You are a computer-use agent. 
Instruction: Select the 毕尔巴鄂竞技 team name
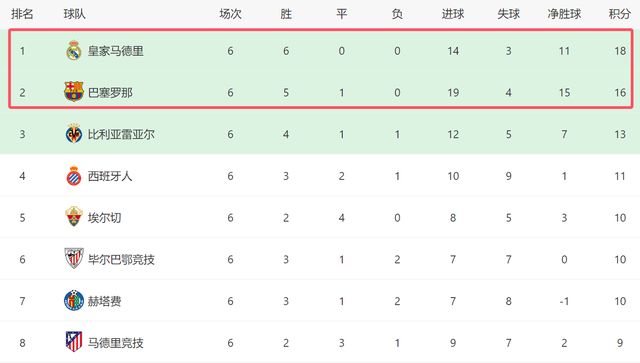click(121, 259)
